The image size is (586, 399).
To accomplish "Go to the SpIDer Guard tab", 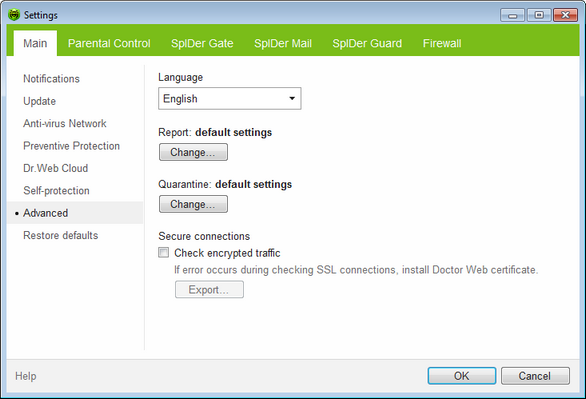I will 367,43.
